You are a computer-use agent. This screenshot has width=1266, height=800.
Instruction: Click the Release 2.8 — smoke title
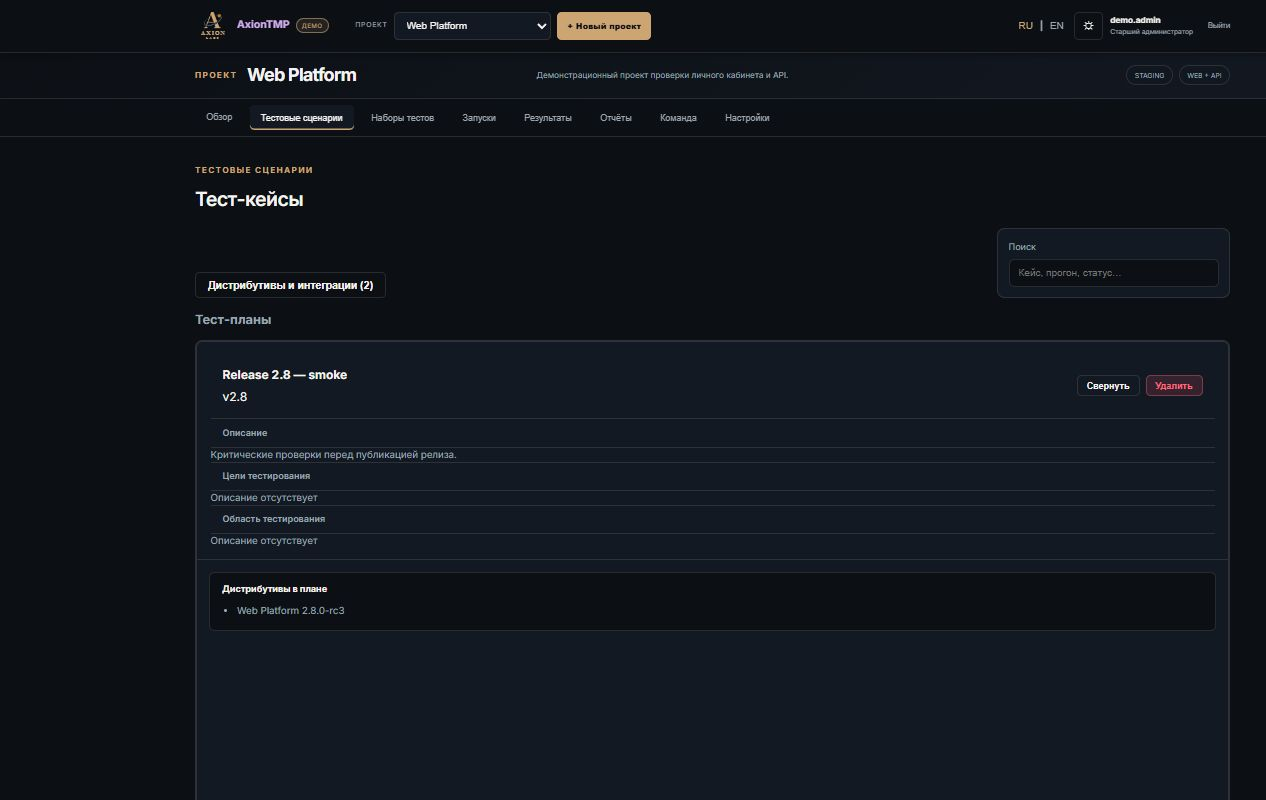(x=285, y=375)
